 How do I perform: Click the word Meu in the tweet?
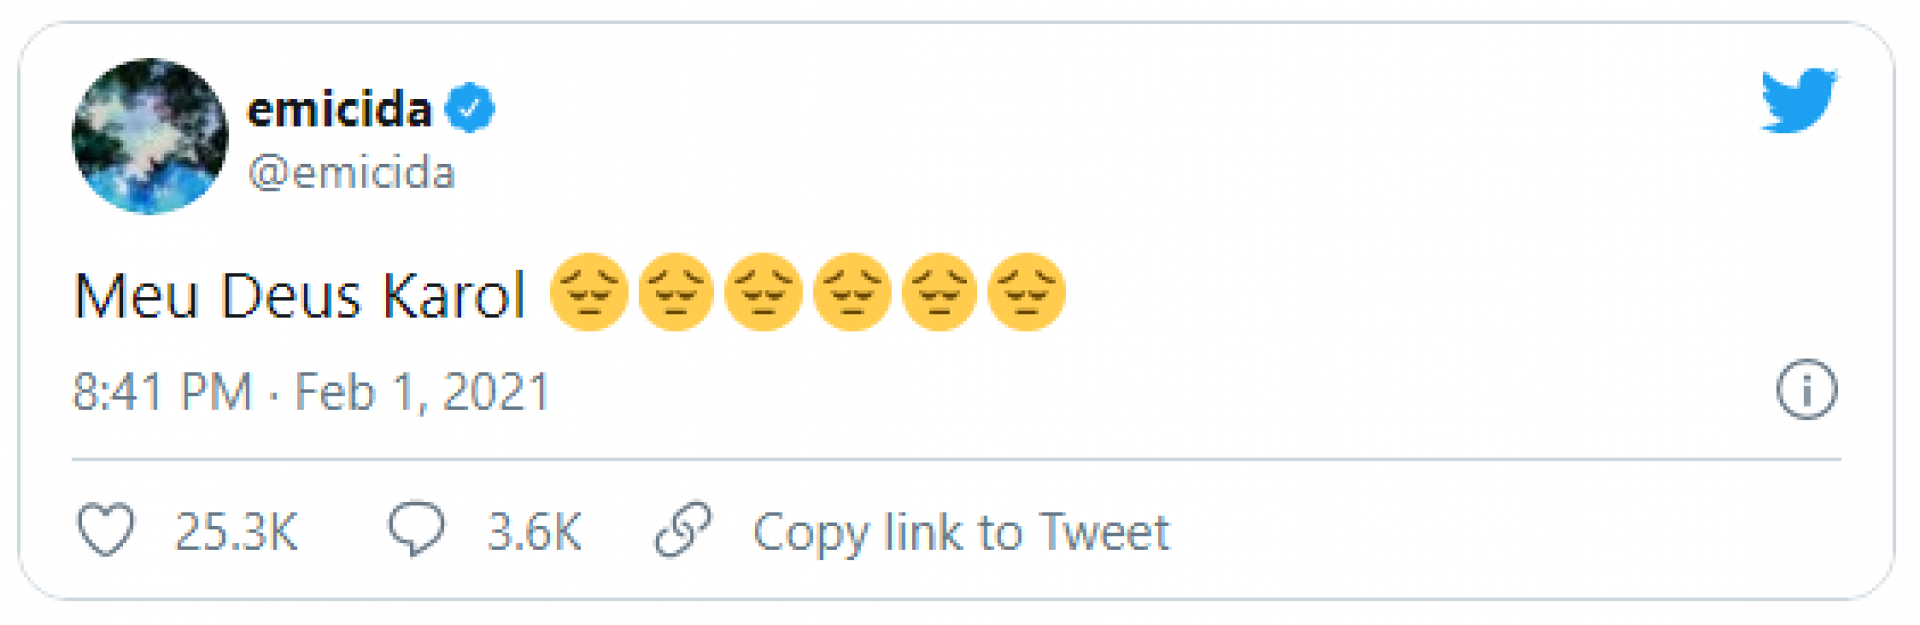coord(136,296)
